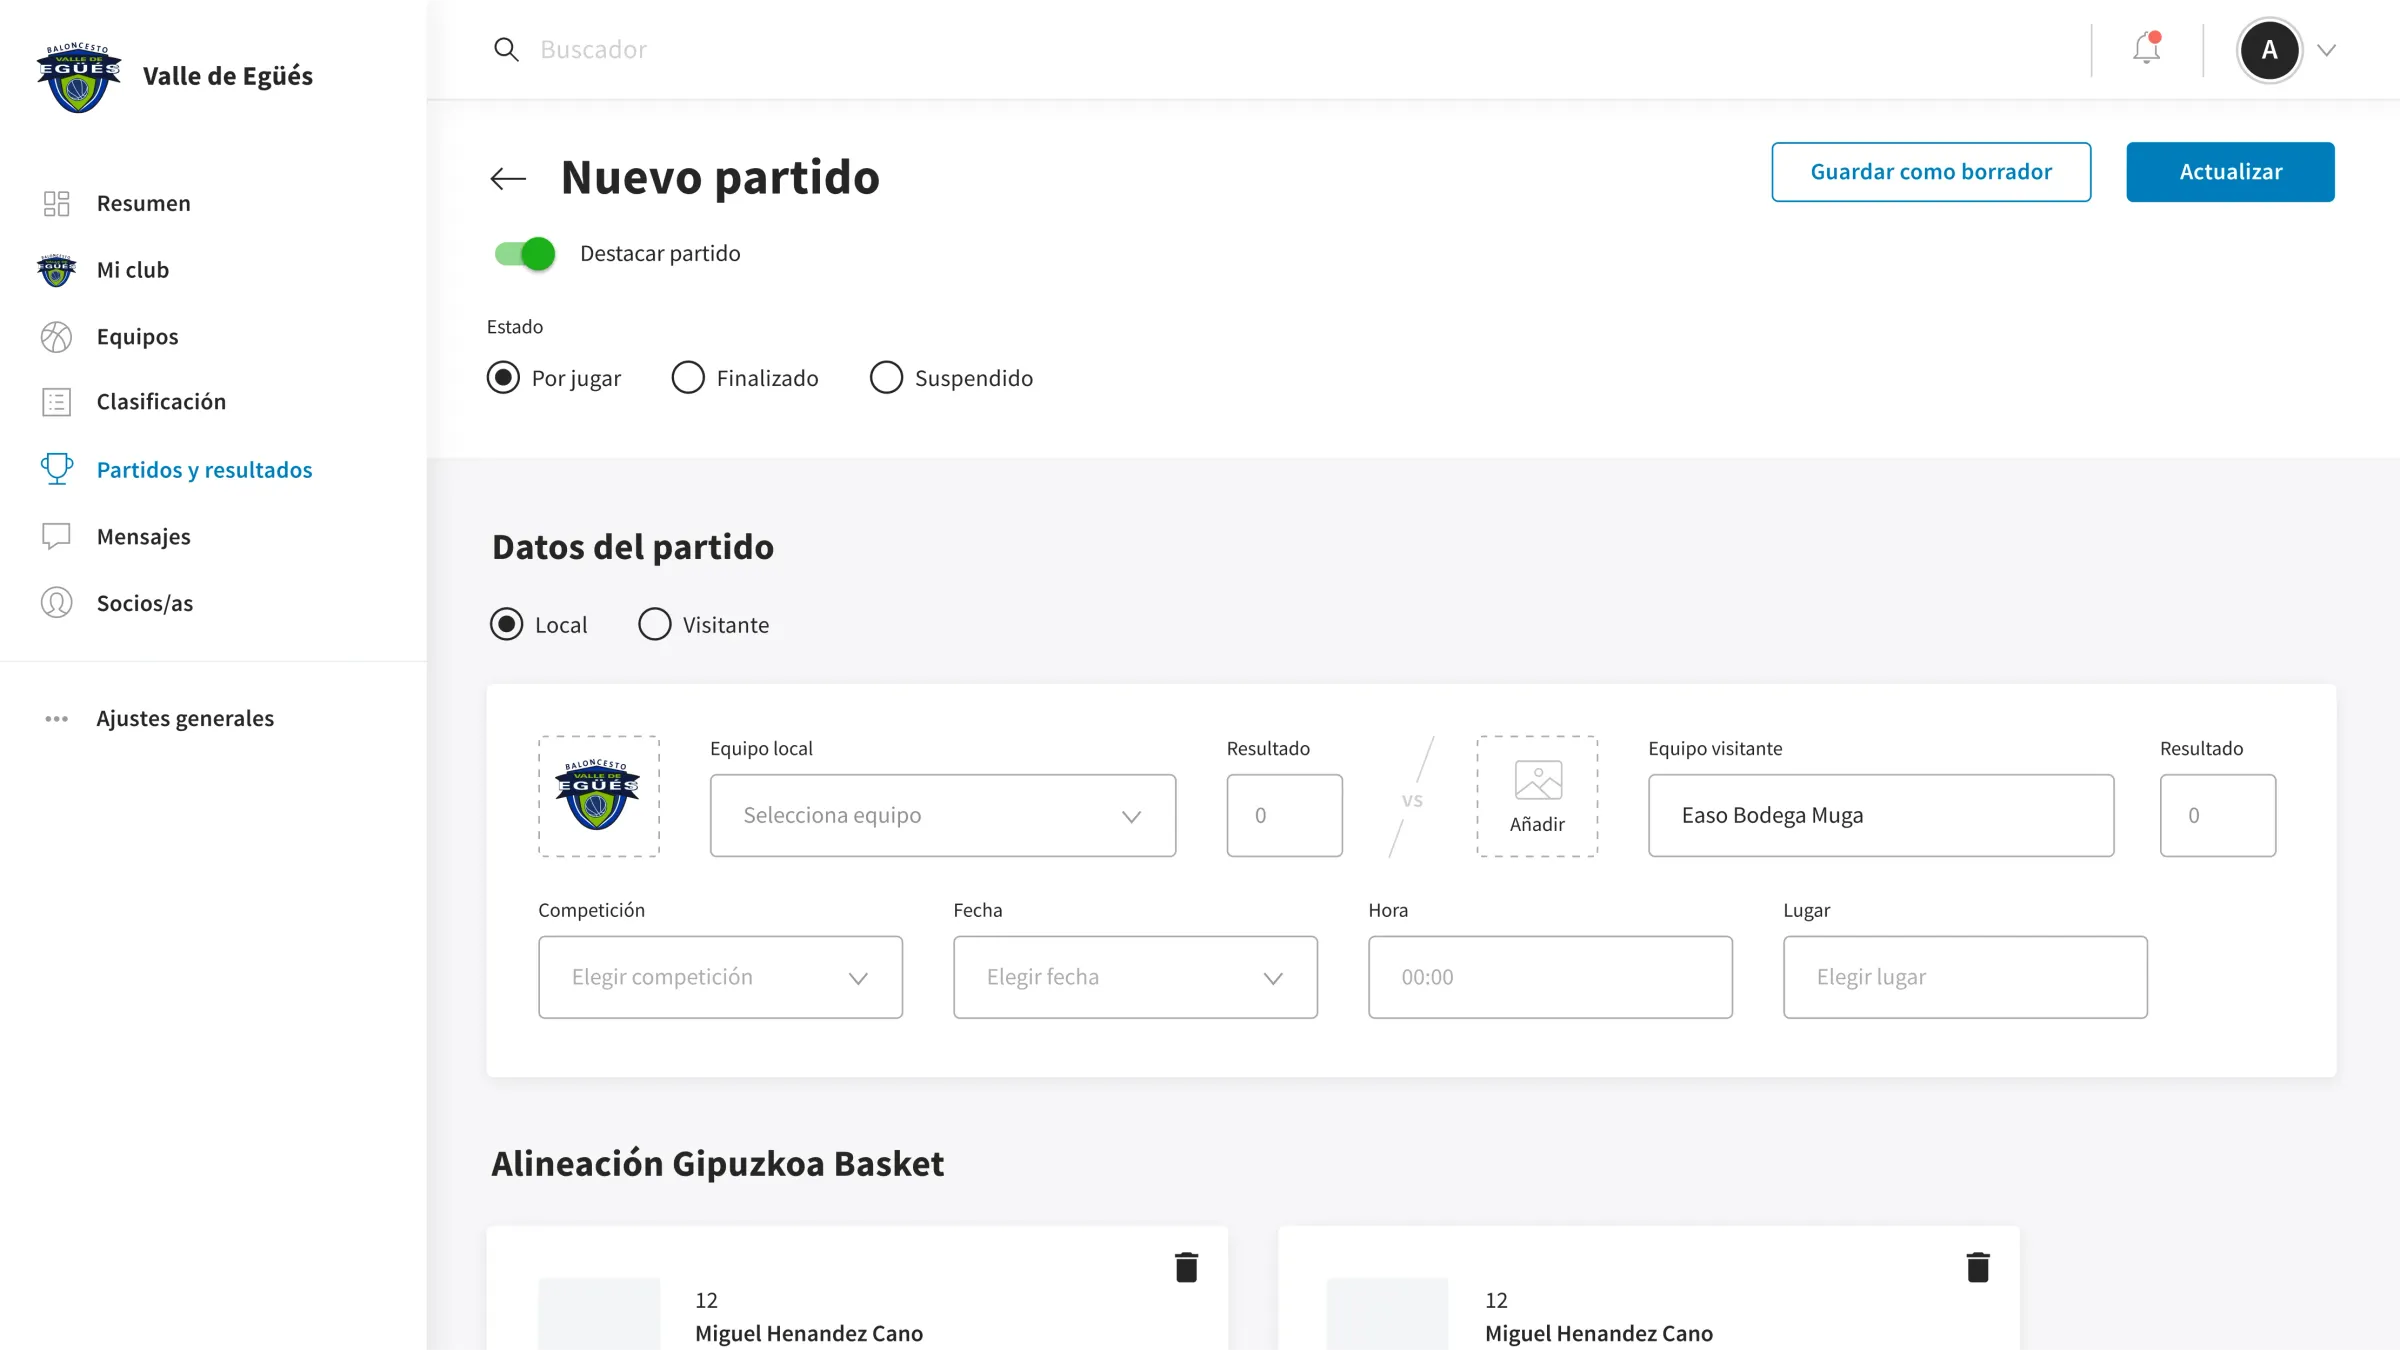The image size is (2400, 1350).
Task: Open the Equipos menu item
Action: (137, 336)
